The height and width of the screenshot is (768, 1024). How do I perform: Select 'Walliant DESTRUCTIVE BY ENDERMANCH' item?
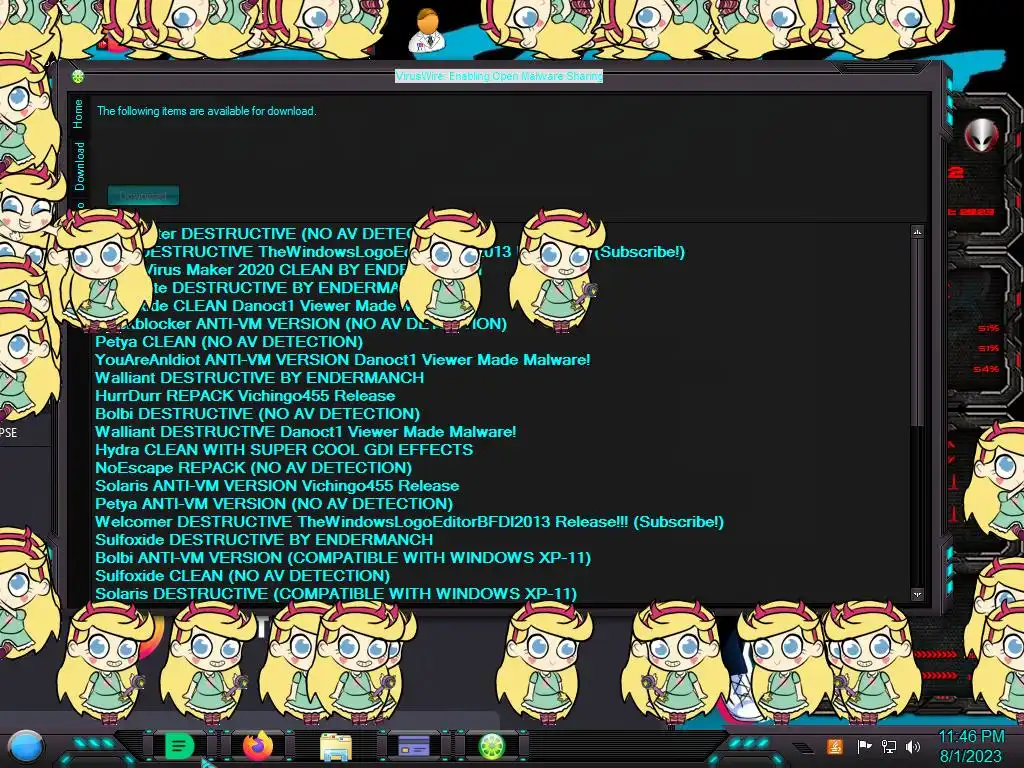point(259,377)
